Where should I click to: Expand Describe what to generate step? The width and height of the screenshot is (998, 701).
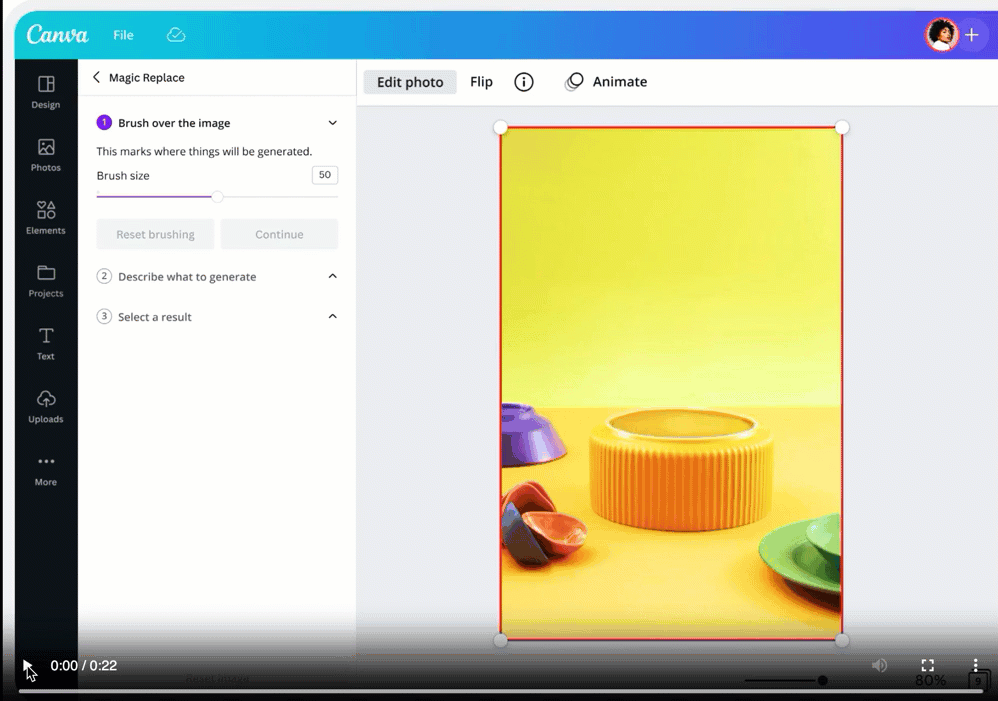[x=333, y=276]
